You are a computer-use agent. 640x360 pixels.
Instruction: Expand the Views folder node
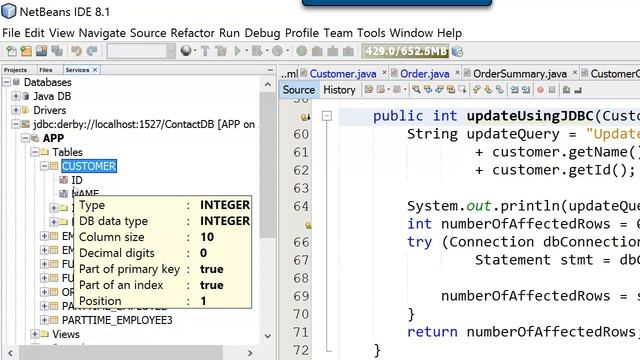(x=35, y=334)
